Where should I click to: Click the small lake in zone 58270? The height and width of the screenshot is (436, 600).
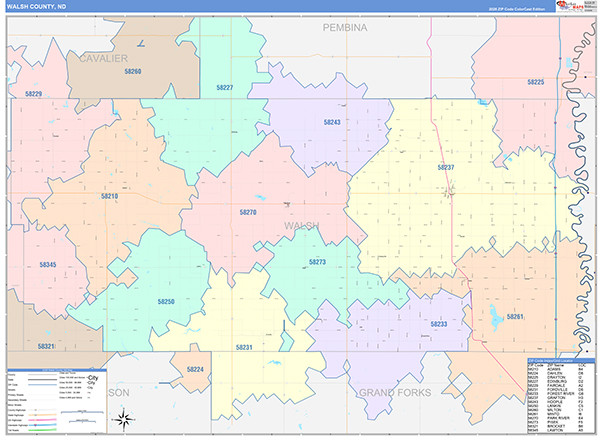coord(261,198)
